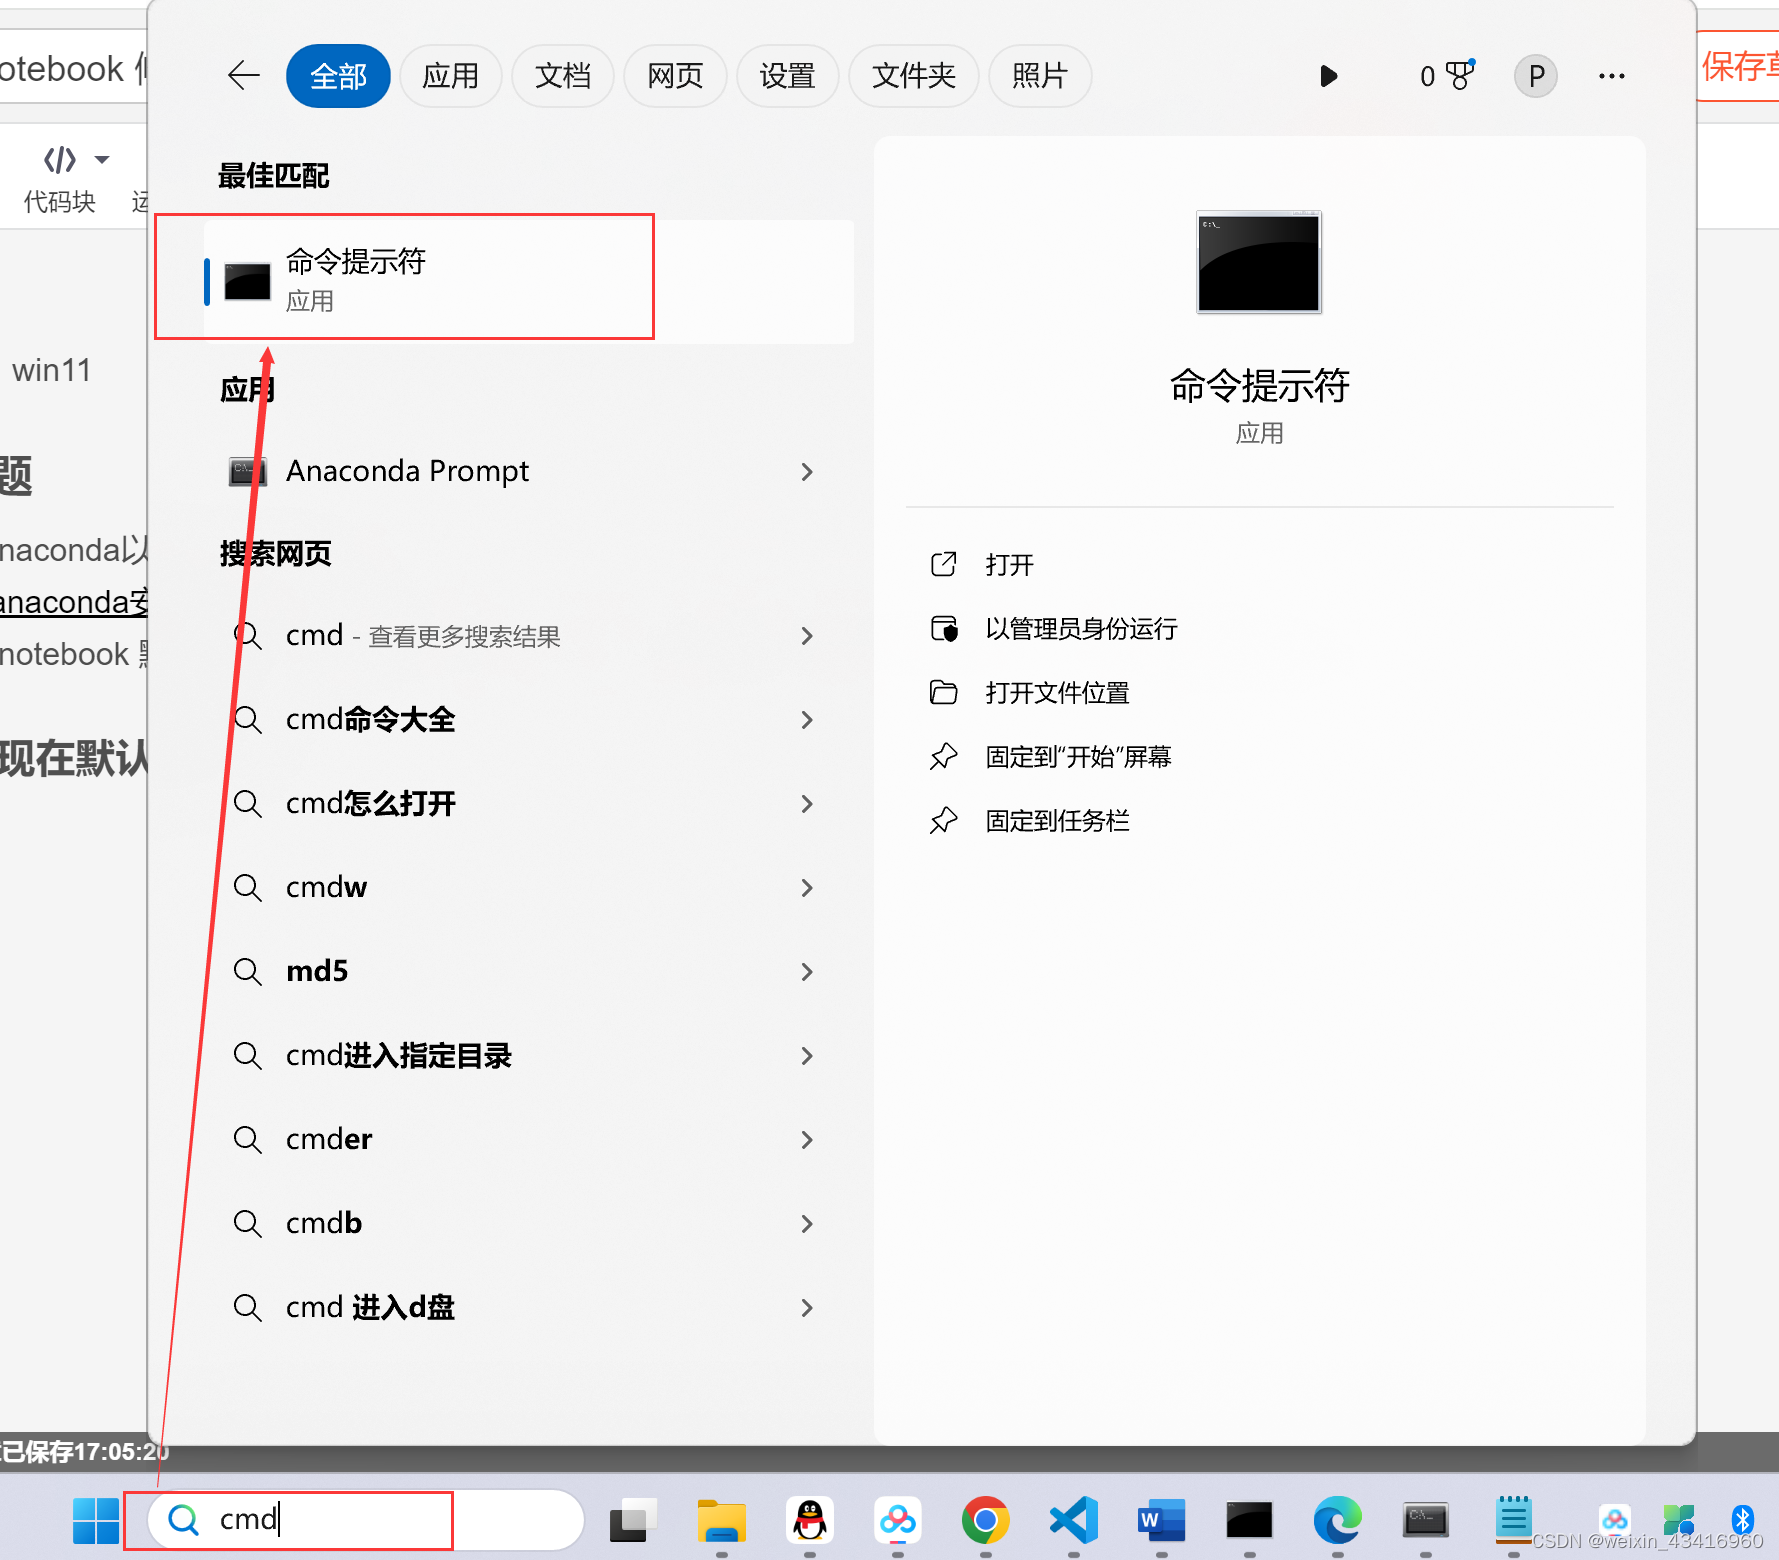Open Task View on the taskbar
Viewport: 1779px width, 1560px height.
[632, 1520]
